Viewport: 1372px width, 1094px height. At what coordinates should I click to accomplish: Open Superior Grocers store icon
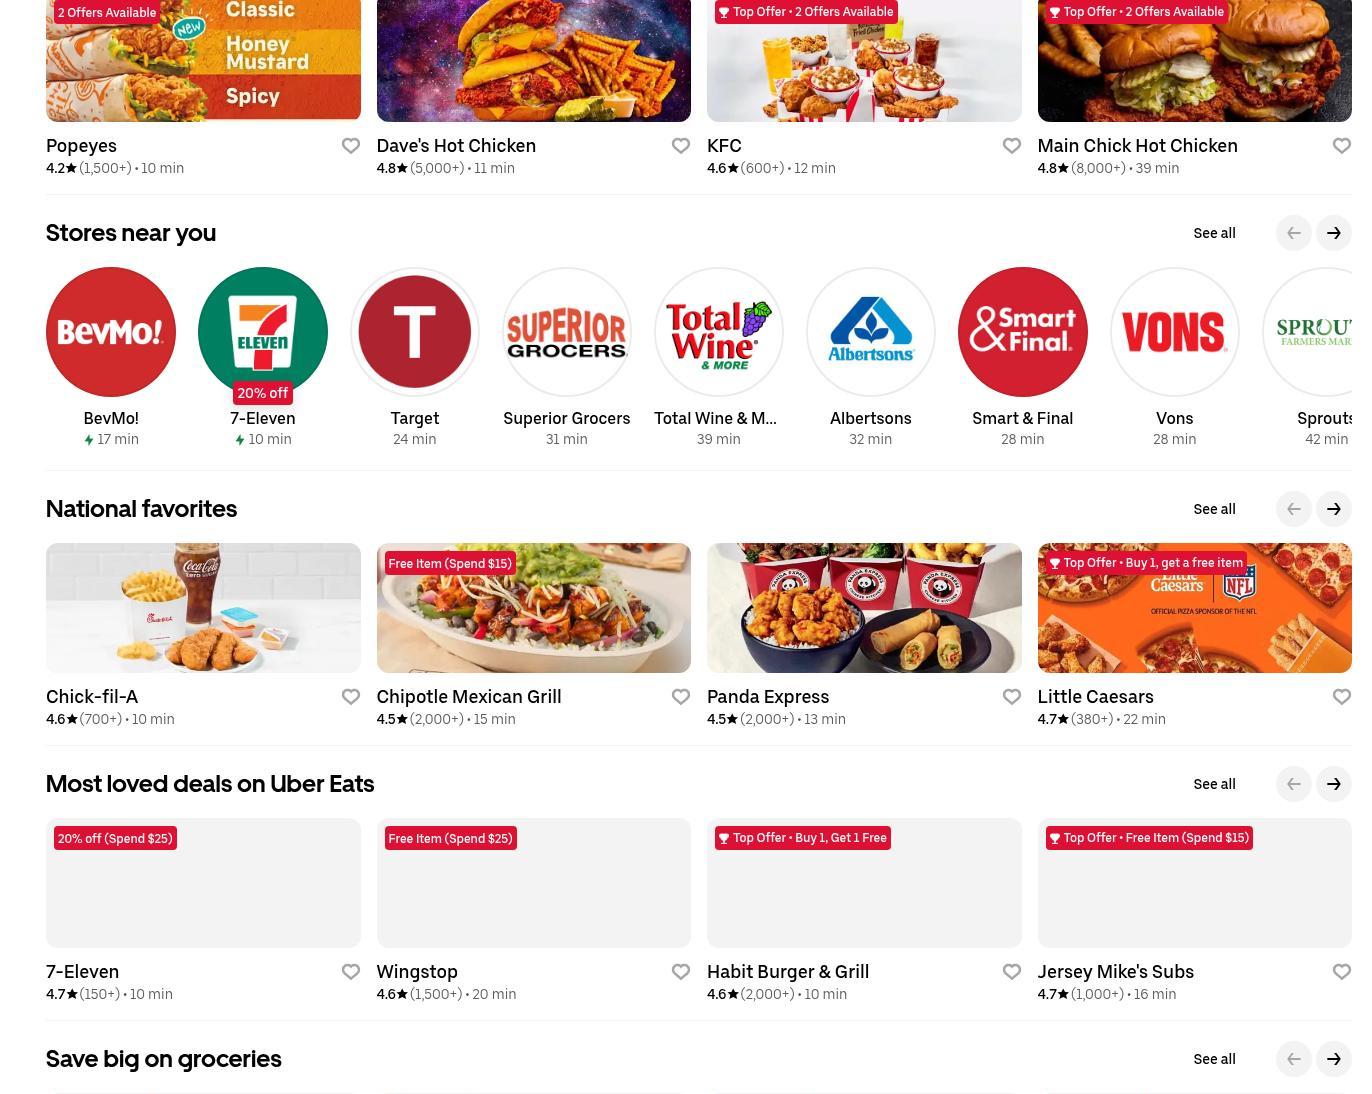coord(567,332)
